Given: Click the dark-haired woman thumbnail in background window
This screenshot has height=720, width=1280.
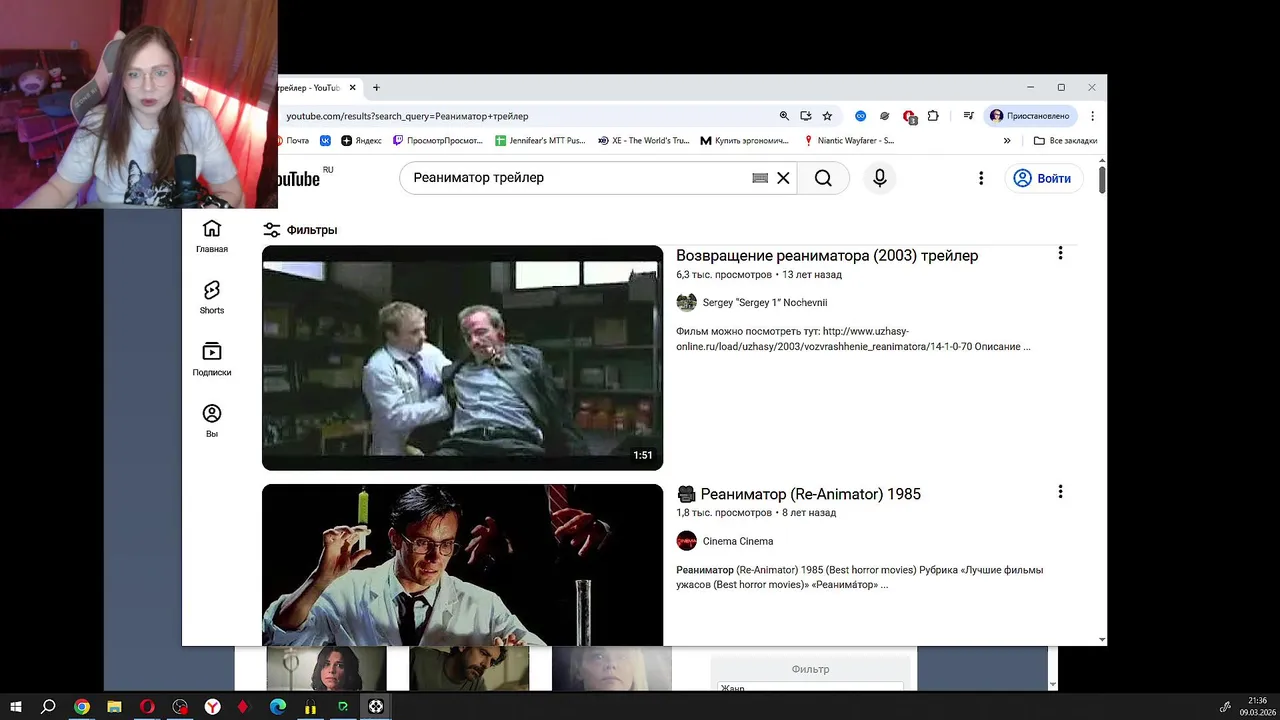Looking at the screenshot, I should point(325,668).
